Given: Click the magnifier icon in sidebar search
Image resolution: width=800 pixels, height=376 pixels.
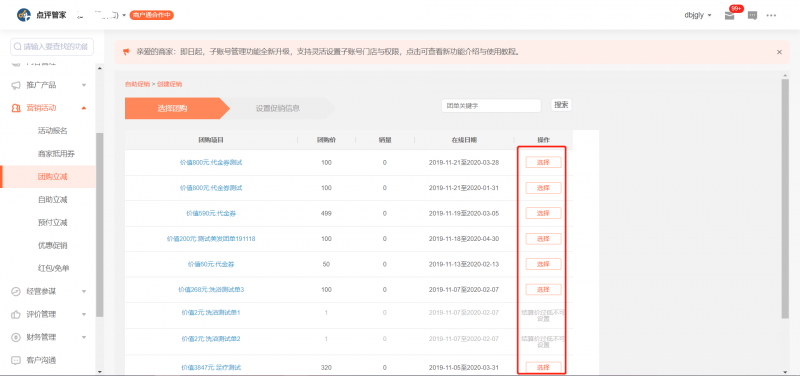Looking at the screenshot, I should 18,46.
